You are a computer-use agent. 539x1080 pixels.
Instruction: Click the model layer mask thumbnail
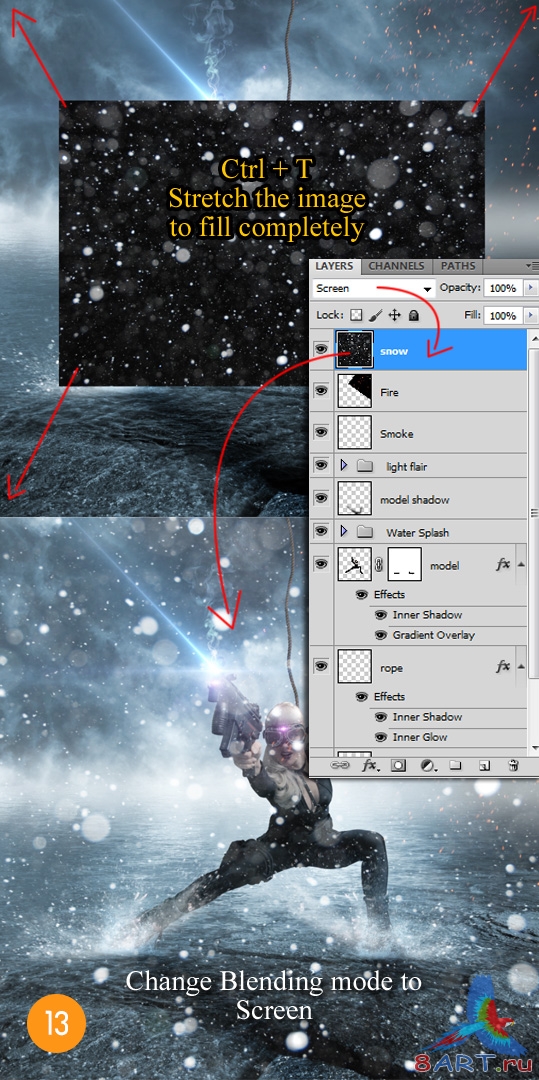[x=405, y=564]
